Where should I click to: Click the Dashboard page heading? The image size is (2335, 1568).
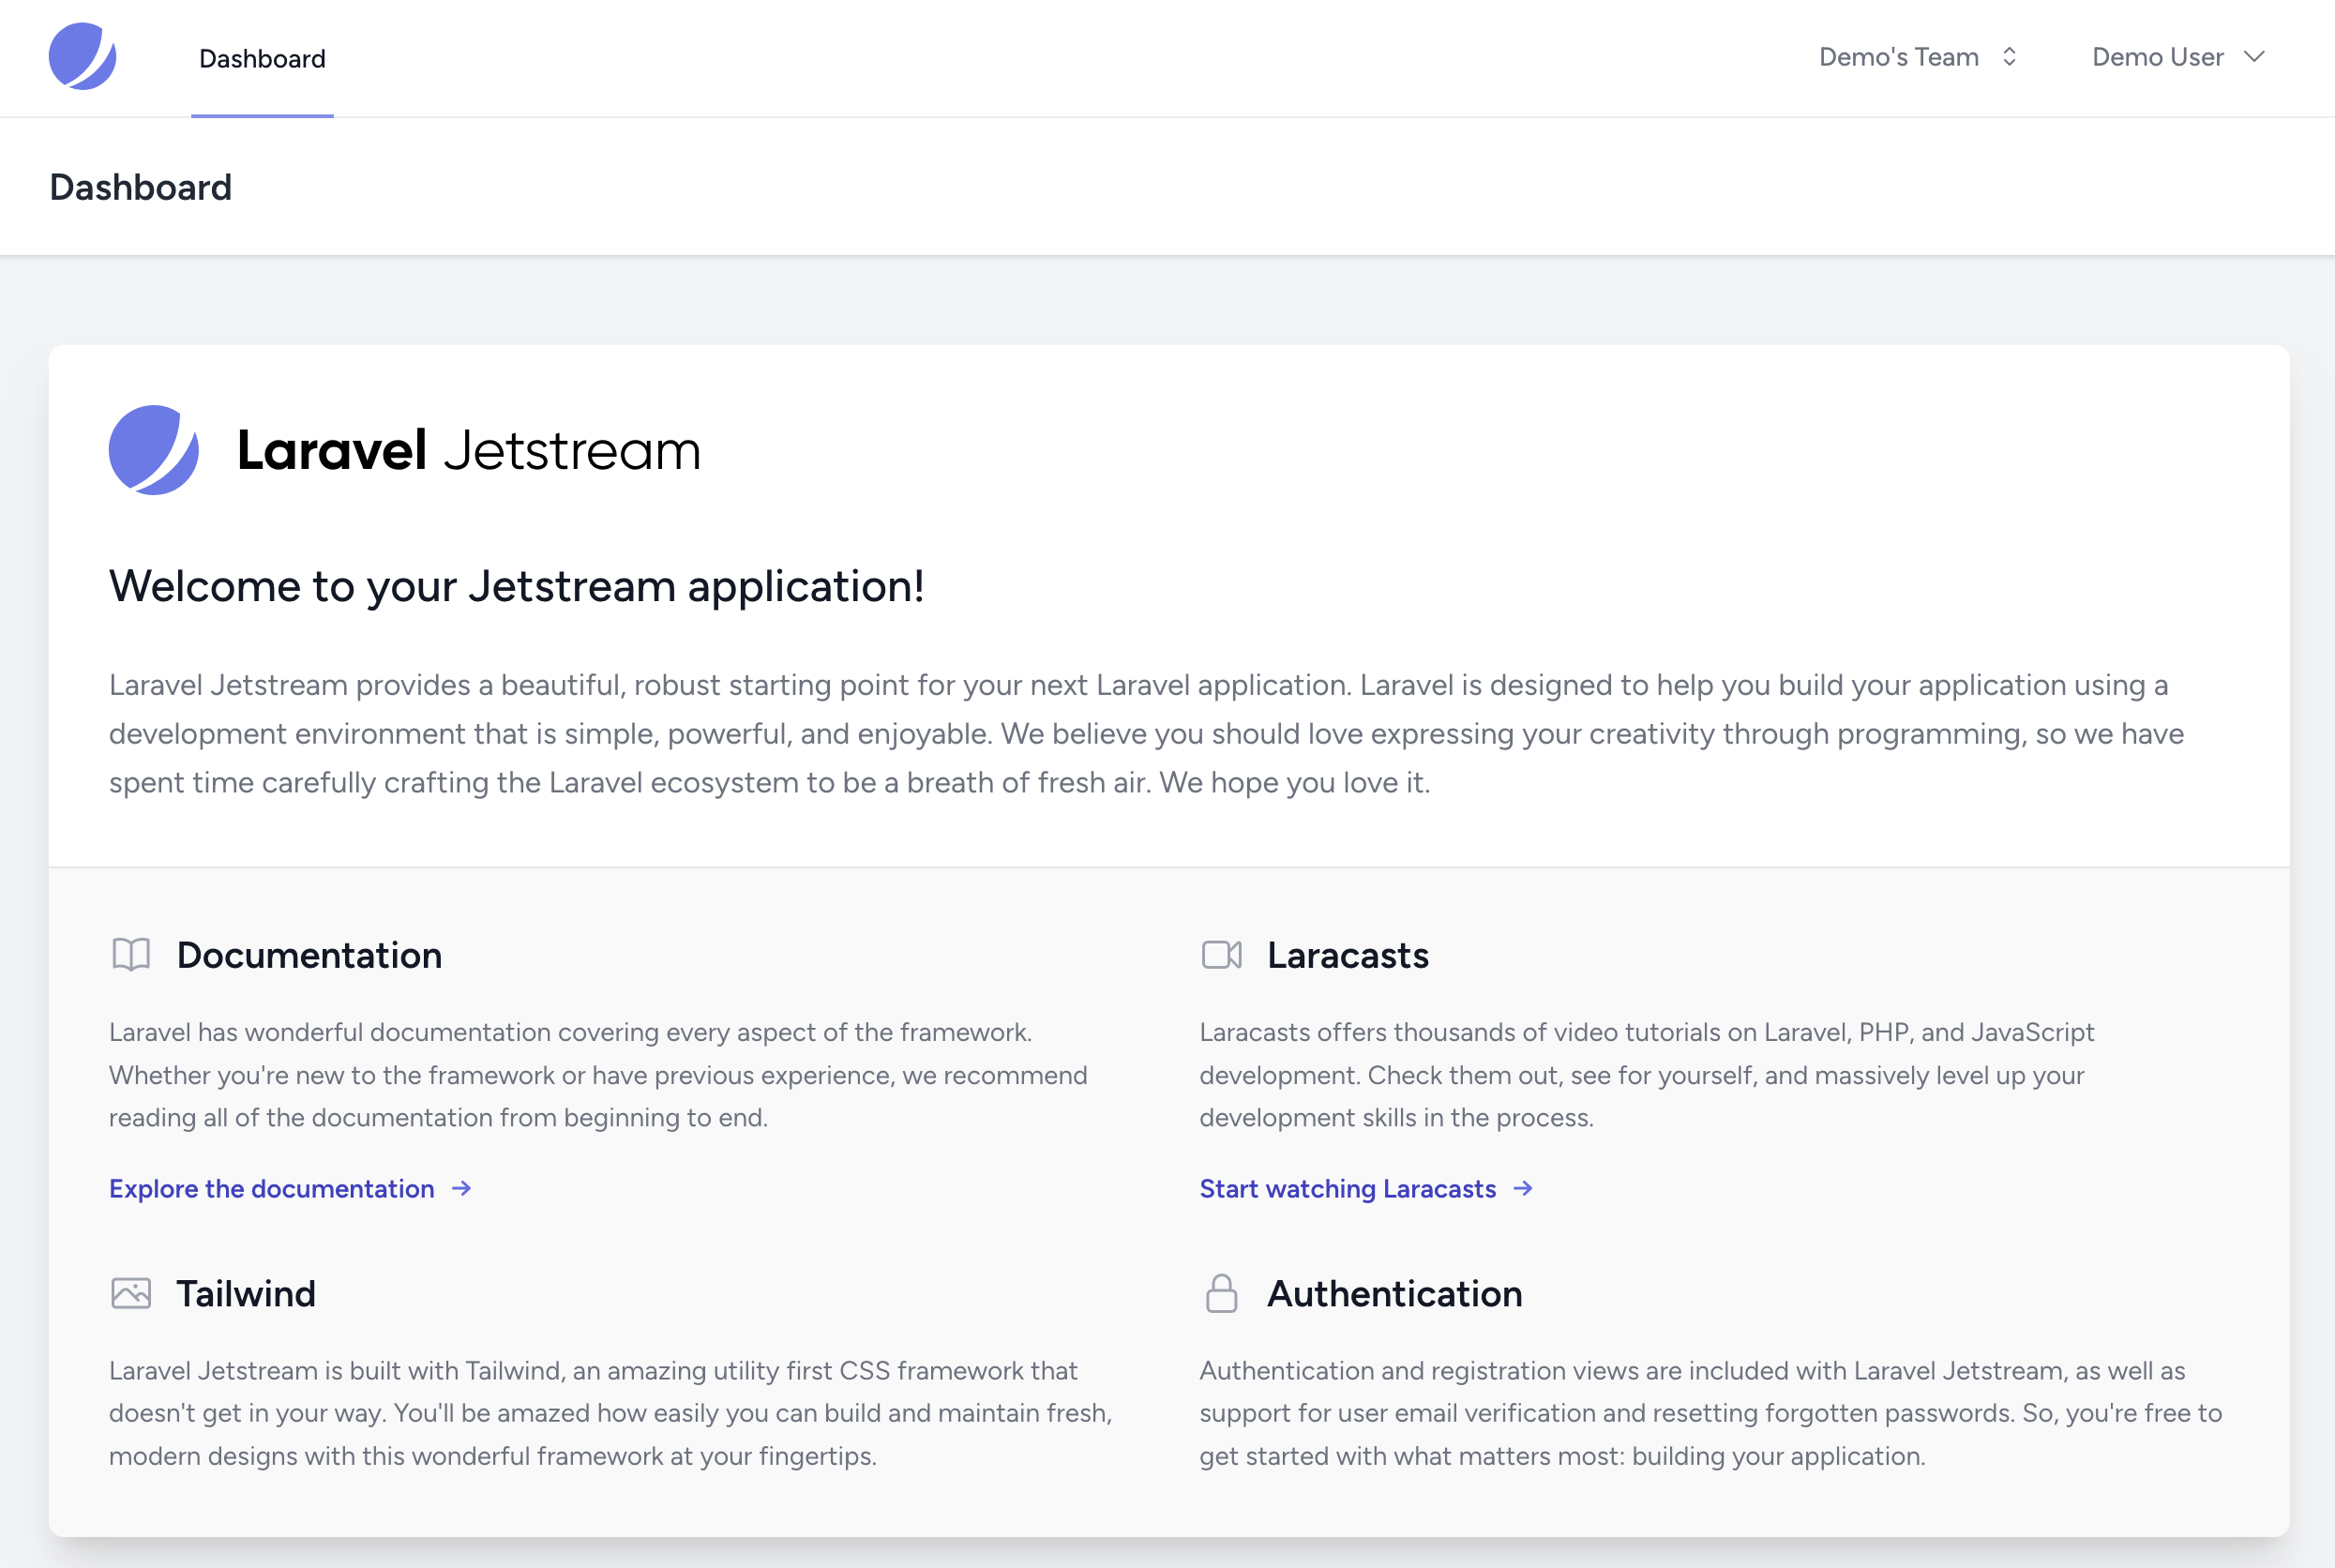click(141, 186)
